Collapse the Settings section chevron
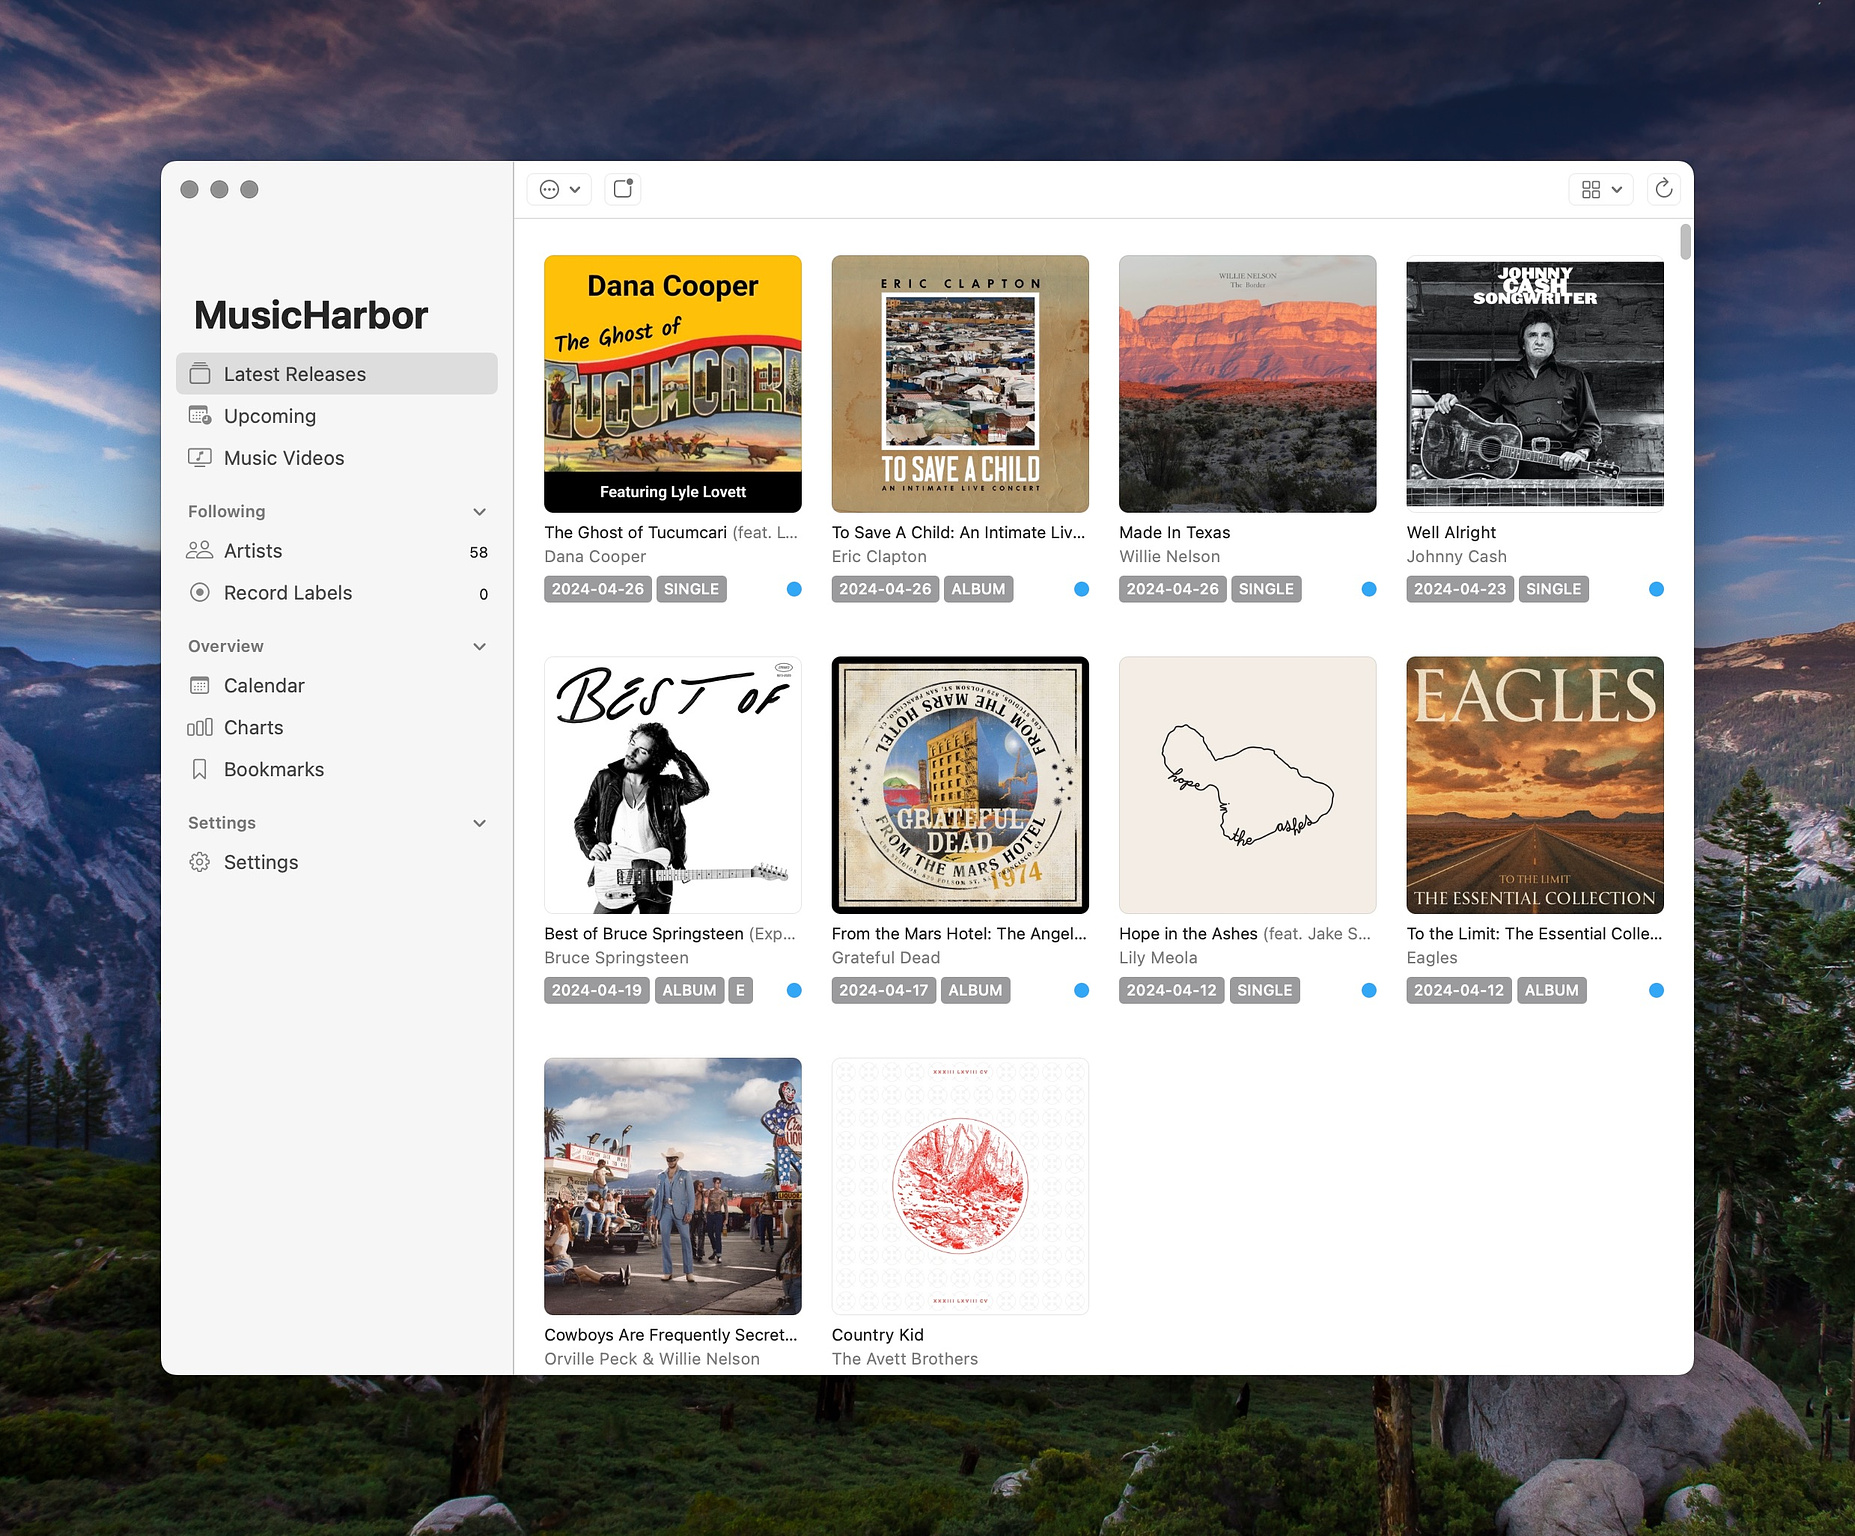Image resolution: width=1855 pixels, height=1536 pixels. (479, 823)
